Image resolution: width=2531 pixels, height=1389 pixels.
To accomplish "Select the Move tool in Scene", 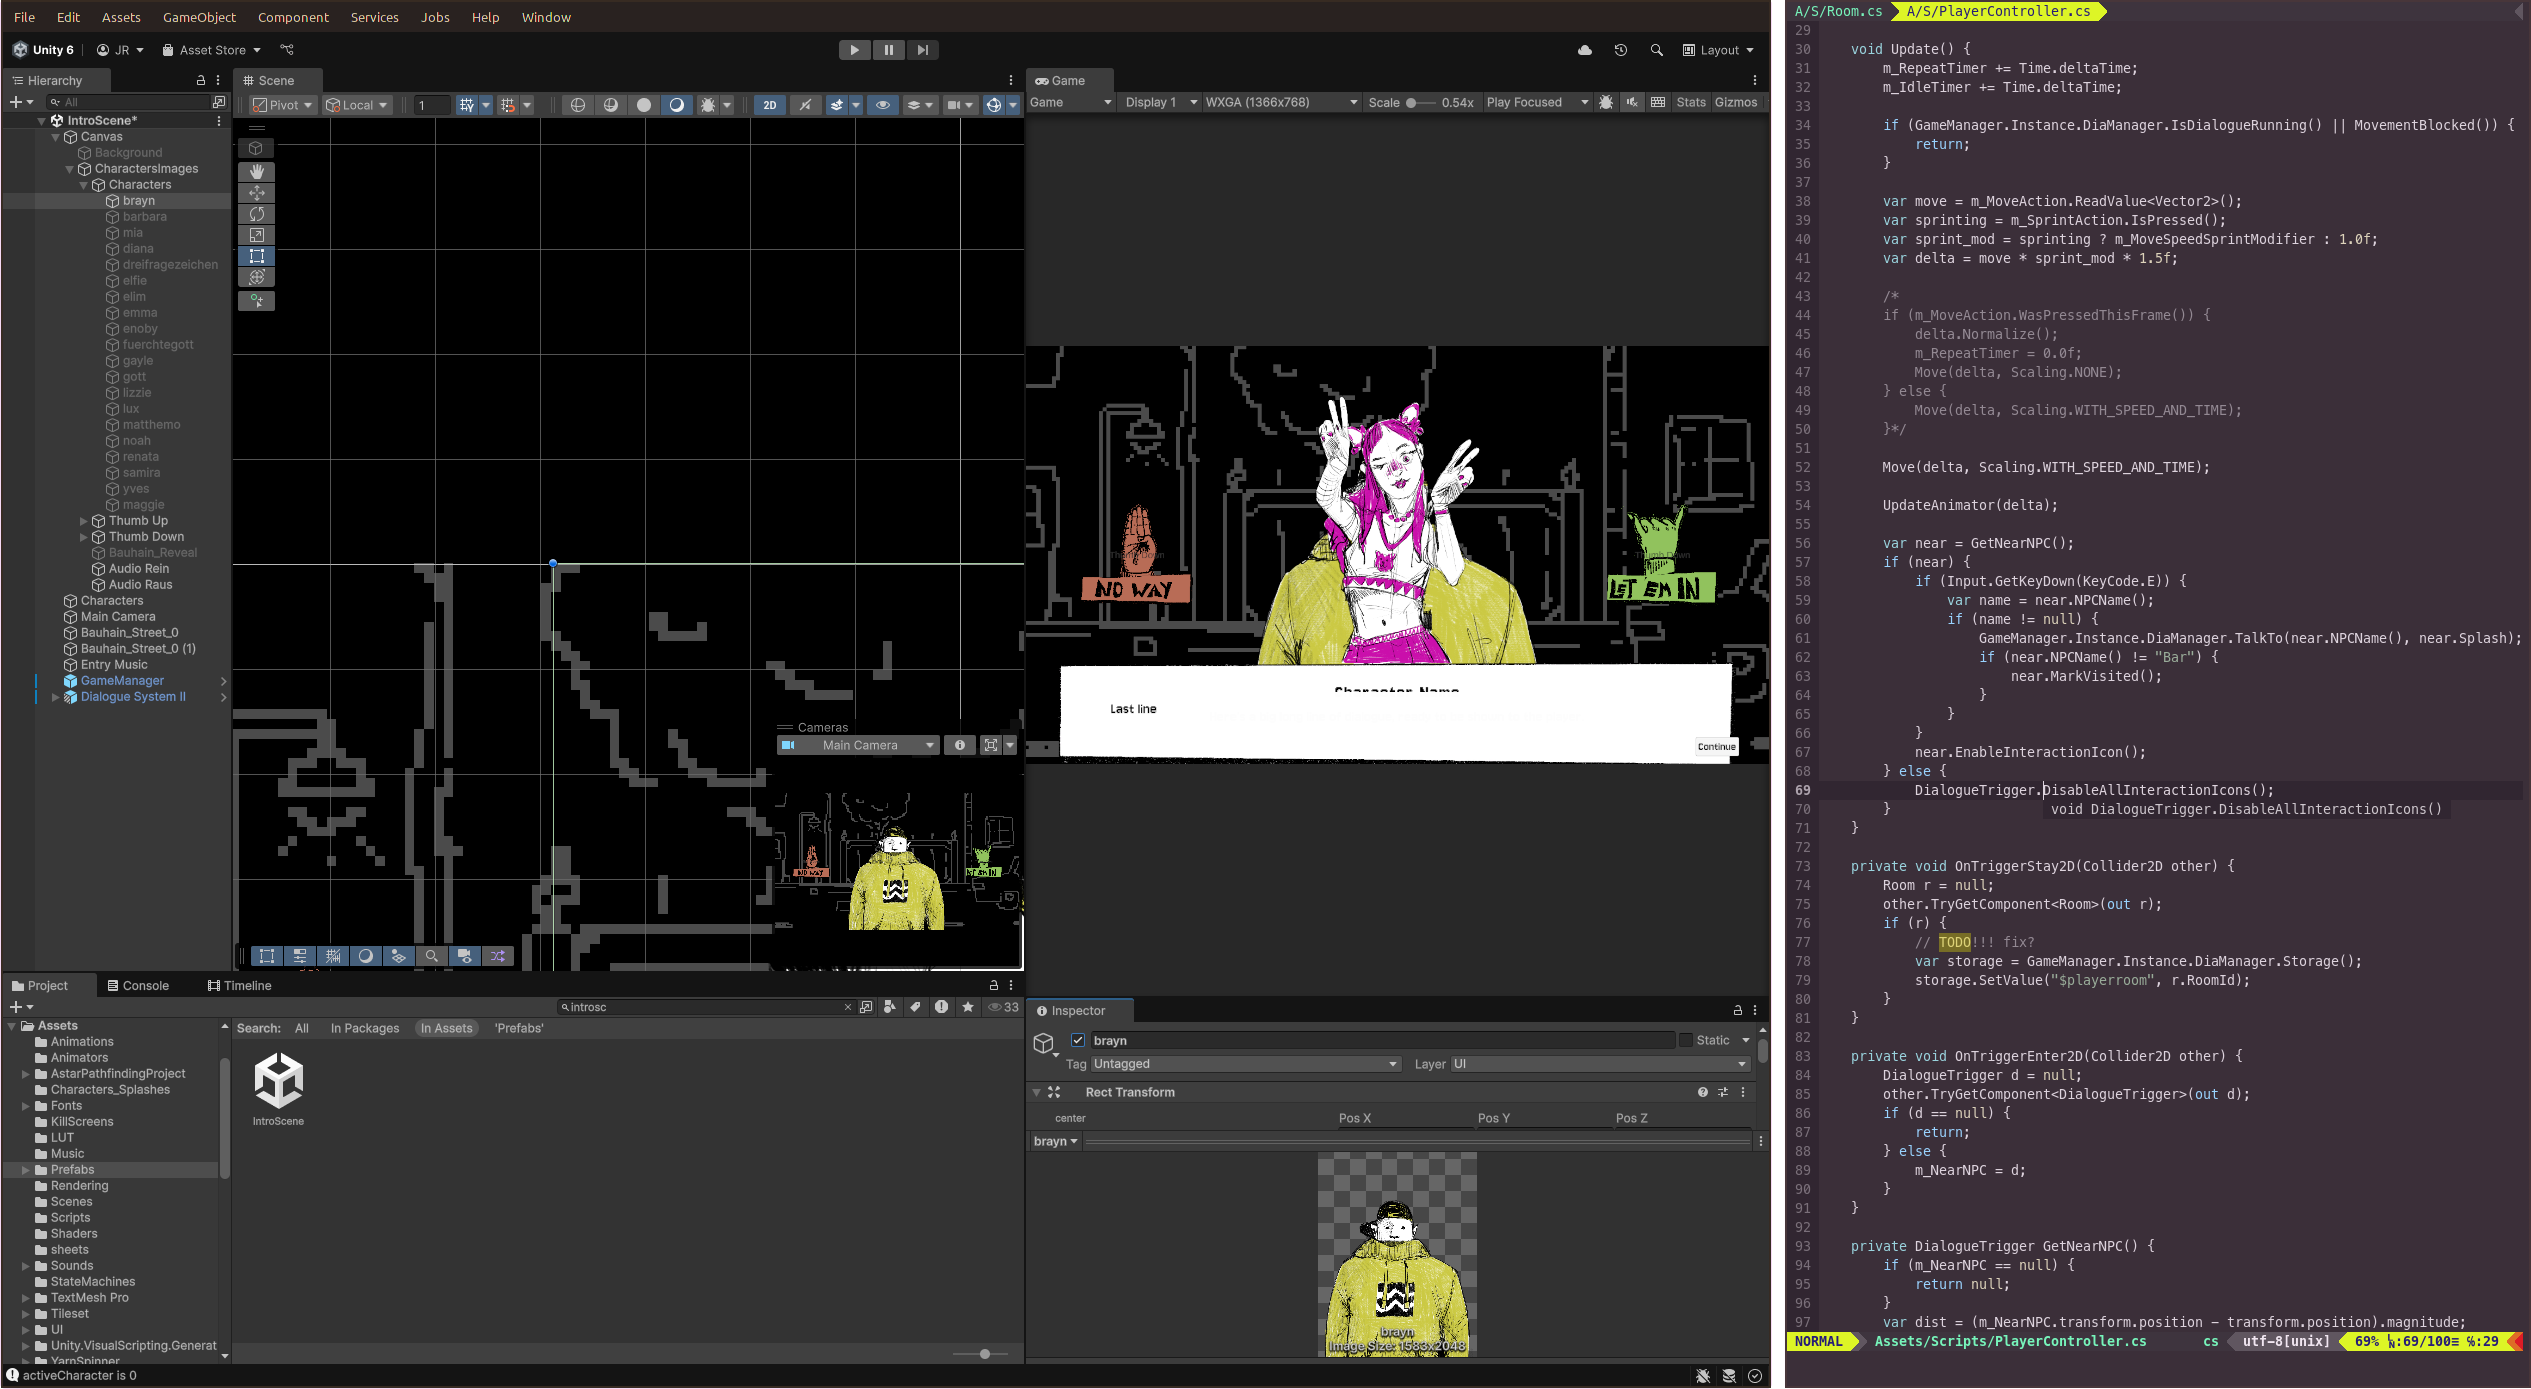I will [256, 193].
